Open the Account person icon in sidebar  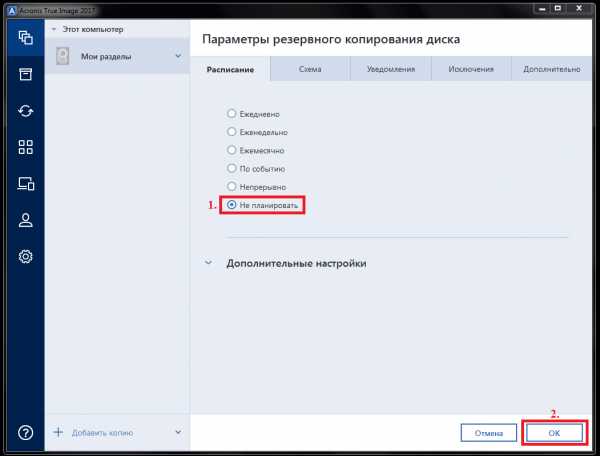[x=26, y=220]
